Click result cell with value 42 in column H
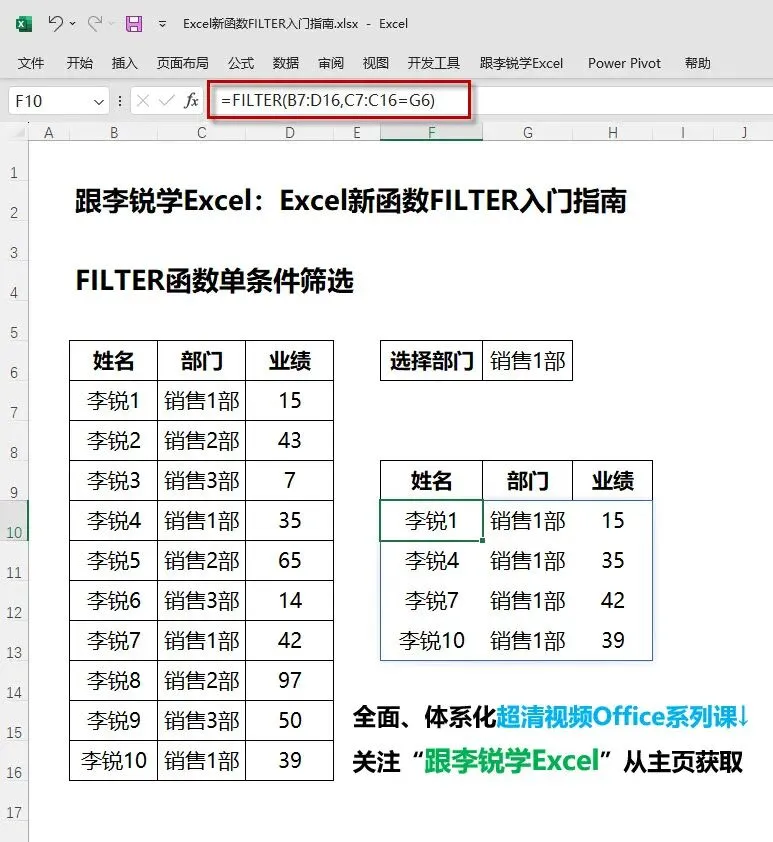This screenshot has height=842, width=773. [x=612, y=600]
